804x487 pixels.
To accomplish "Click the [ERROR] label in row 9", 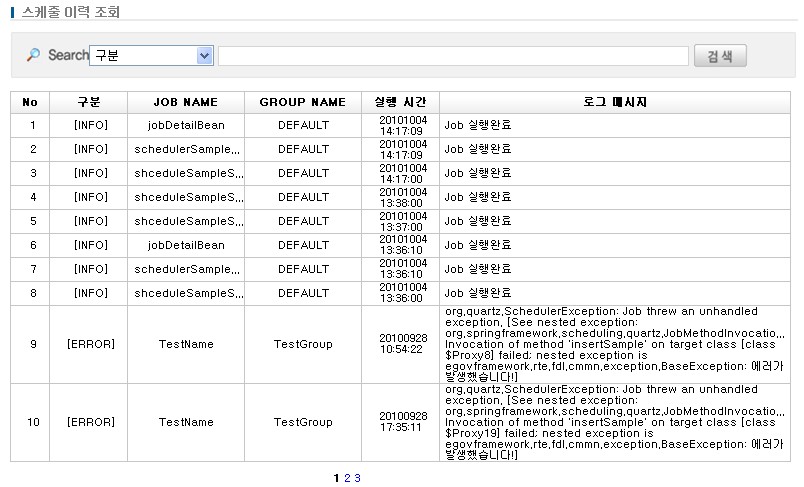I will click(90, 344).
